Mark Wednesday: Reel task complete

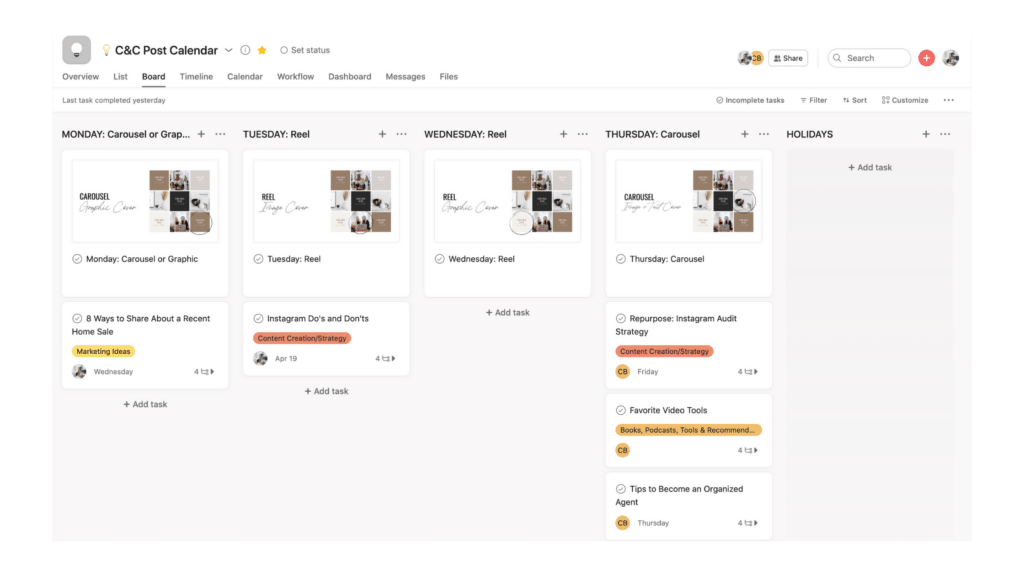point(440,259)
